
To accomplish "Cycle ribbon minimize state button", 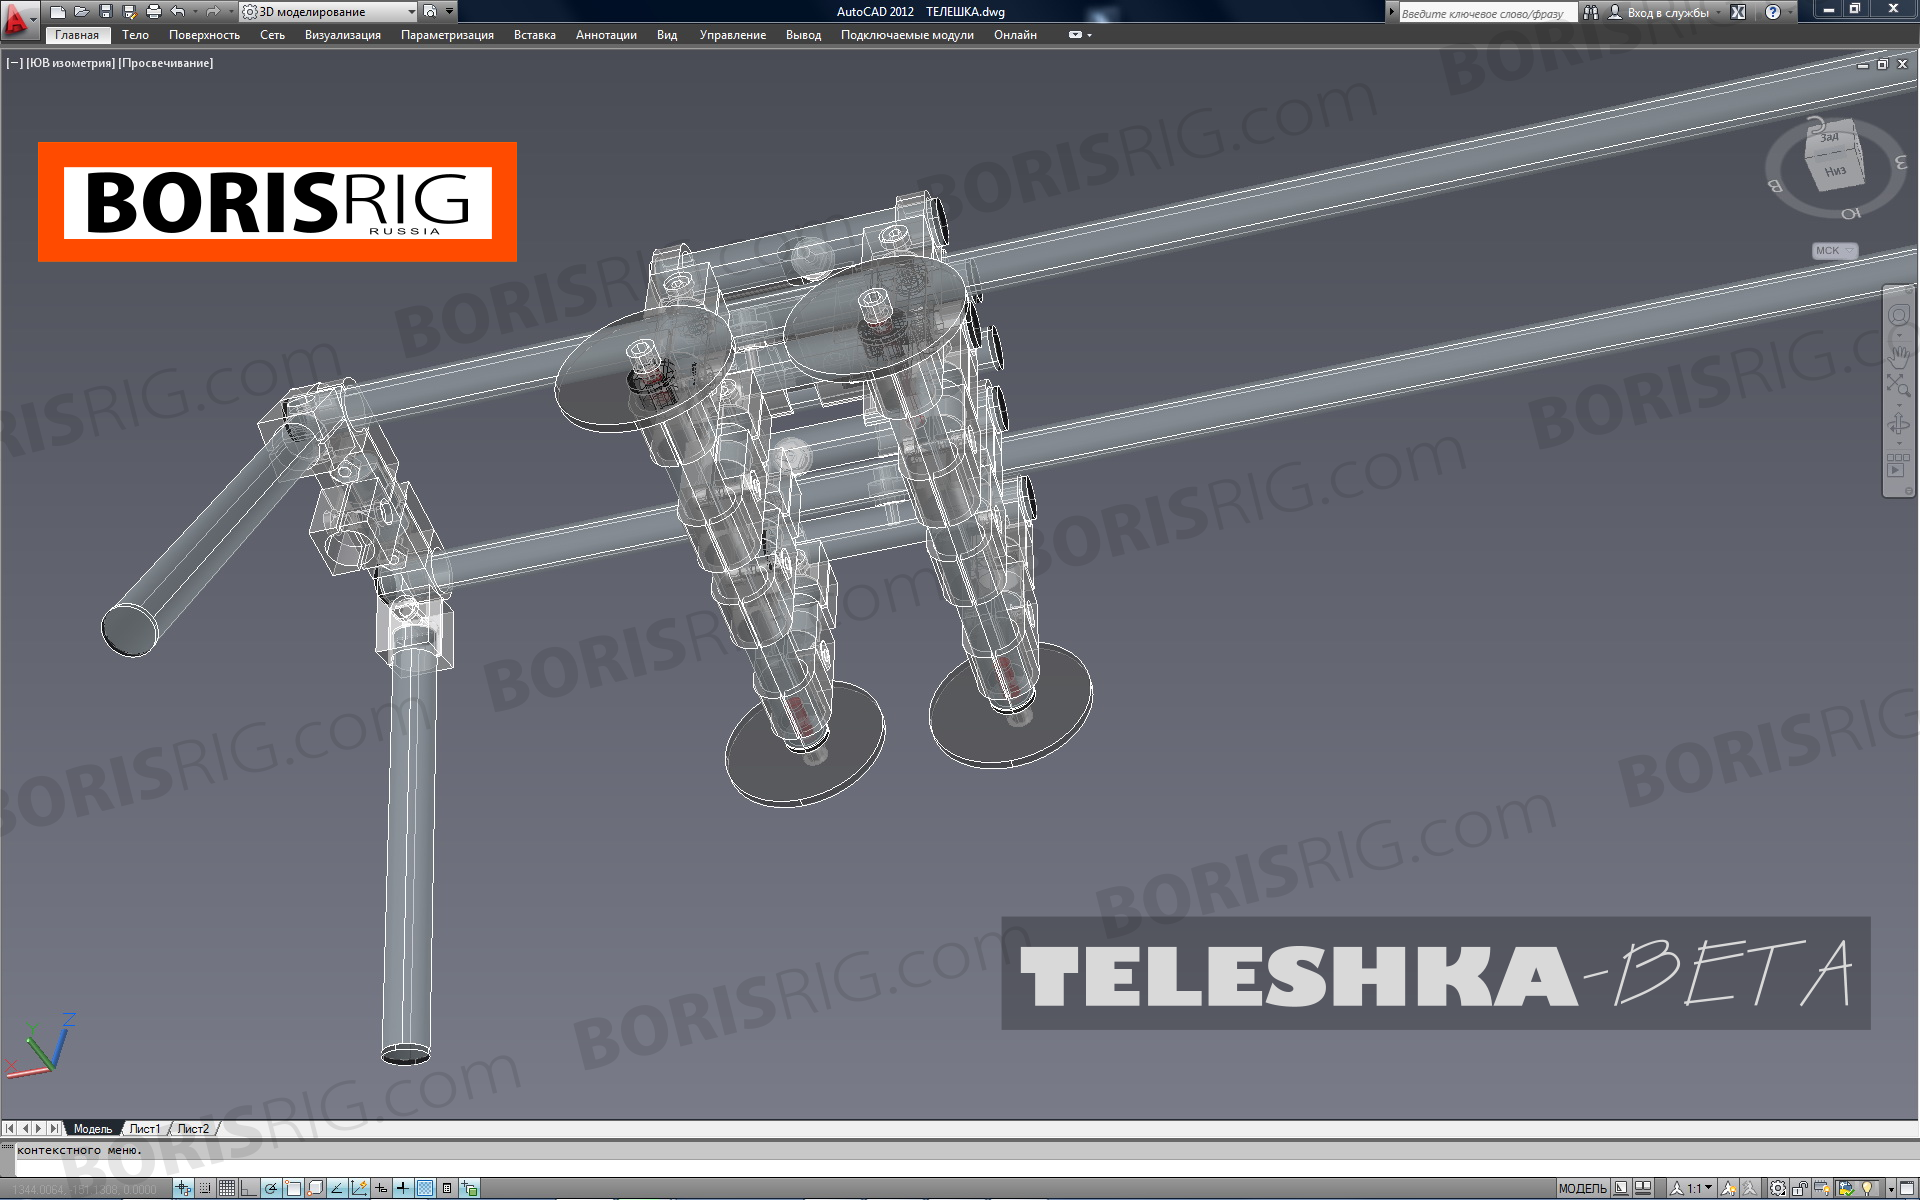I will (1076, 35).
